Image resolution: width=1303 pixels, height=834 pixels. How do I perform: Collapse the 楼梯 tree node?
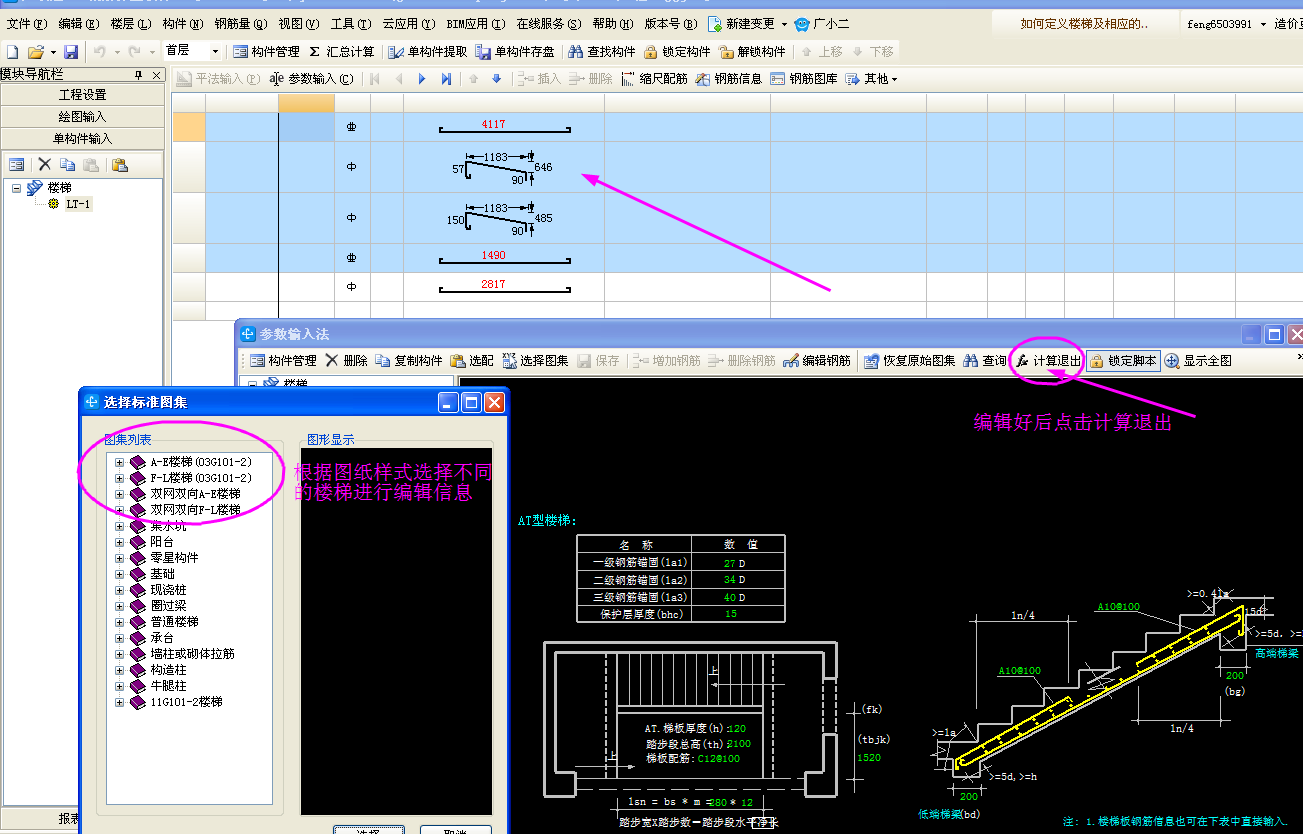click(16, 188)
